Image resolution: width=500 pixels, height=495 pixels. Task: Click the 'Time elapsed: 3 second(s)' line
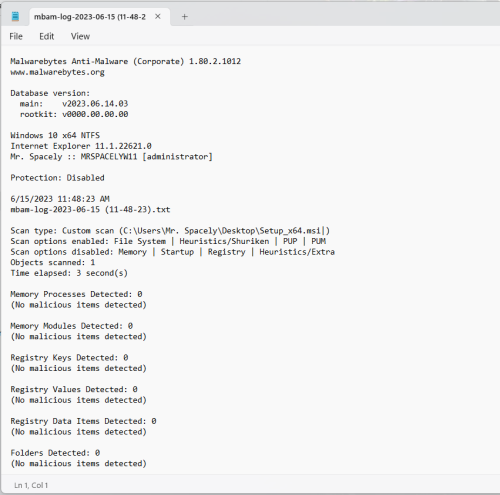point(69,273)
